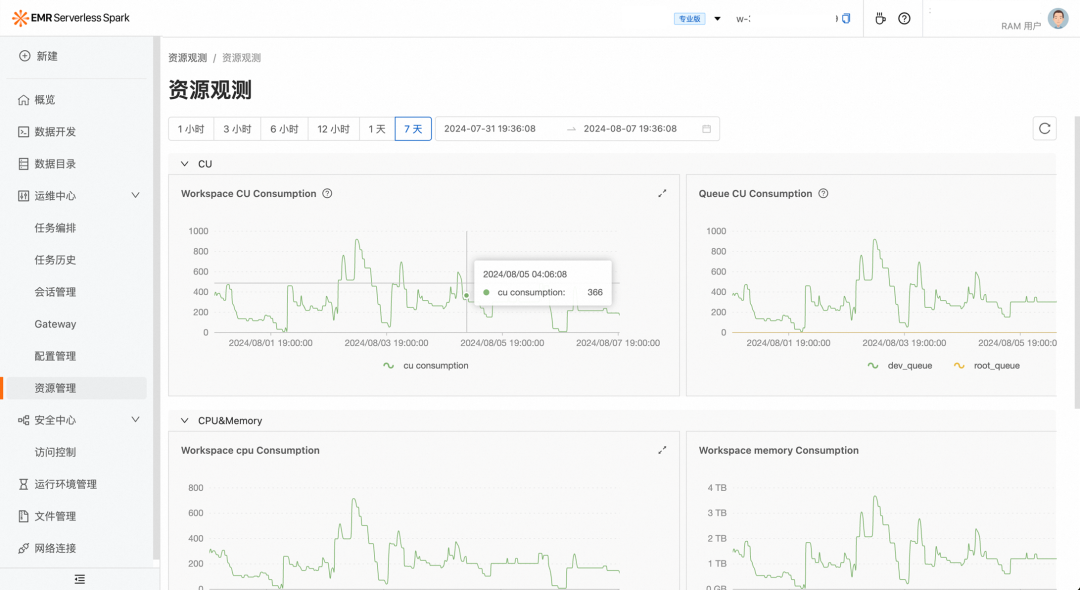1080x590 pixels.
Task: Click the 数据目录 catalog icon
Action: pyautogui.click(x=23, y=164)
